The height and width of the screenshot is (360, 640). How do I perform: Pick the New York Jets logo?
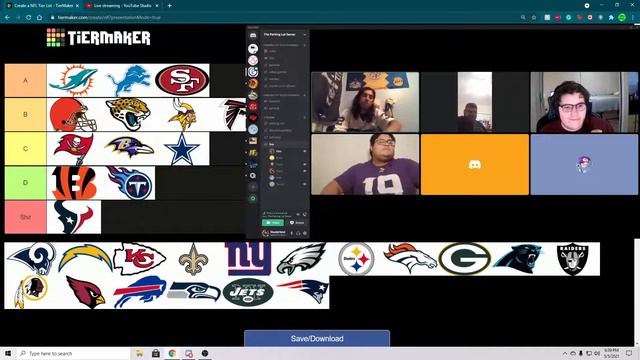click(248, 292)
